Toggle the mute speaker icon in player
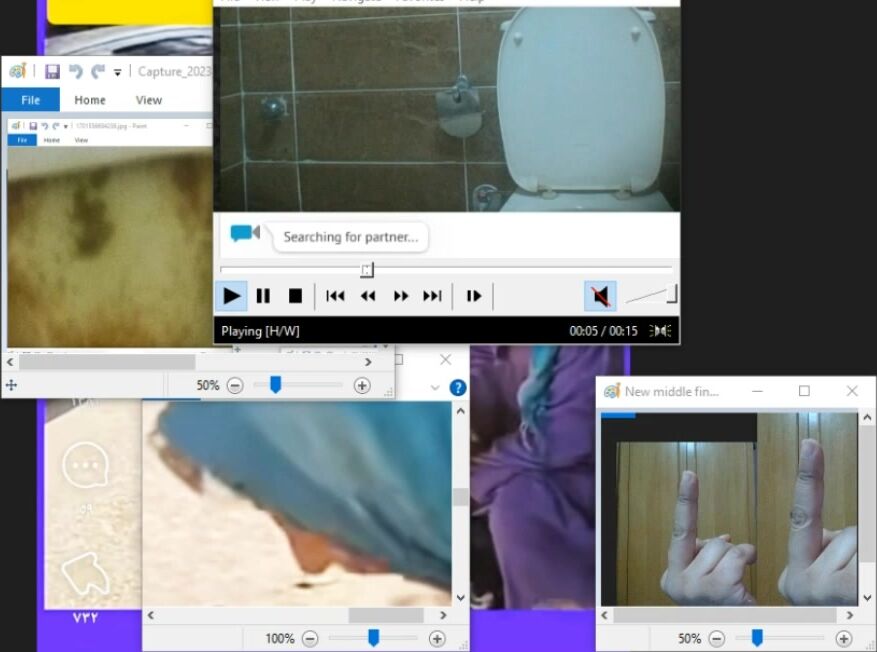877x652 pixels. click(600, 296)
